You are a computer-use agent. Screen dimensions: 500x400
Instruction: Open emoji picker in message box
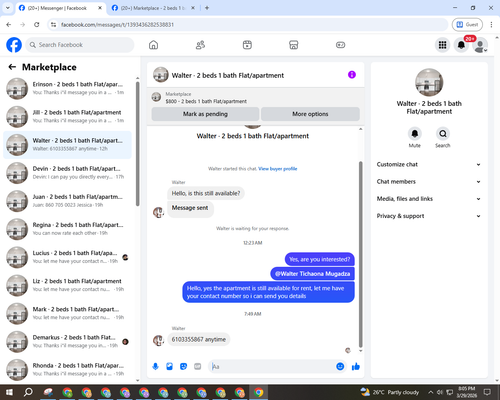click(340, 367)
